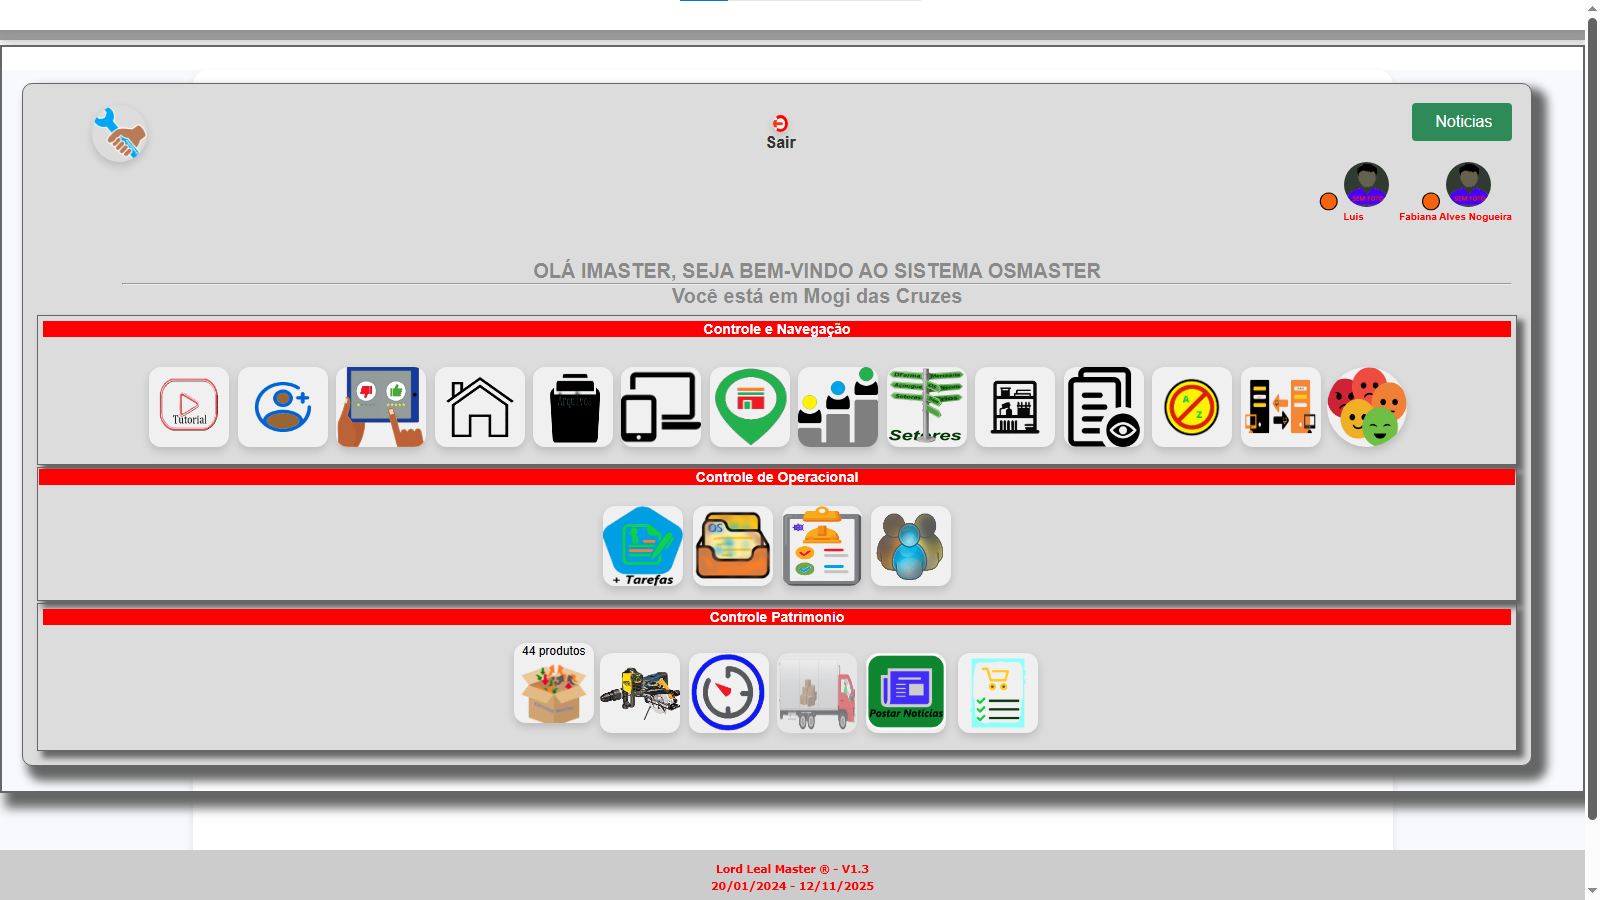Click the Sair logout link
The width and height of the screenshot is (1600, 900).
pos(781,133)
